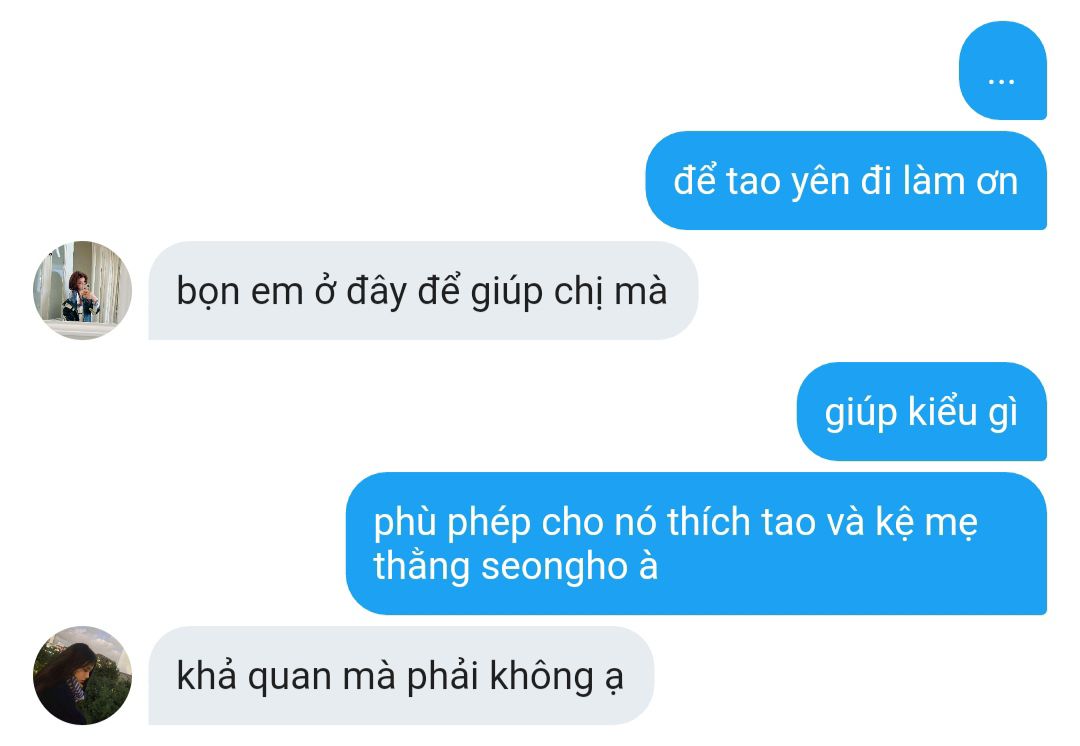The height and width of the screenshot is (746, 1080).
Task: Select the 'phù phép cho nó thích tao' message
Action: click(696, 543)
